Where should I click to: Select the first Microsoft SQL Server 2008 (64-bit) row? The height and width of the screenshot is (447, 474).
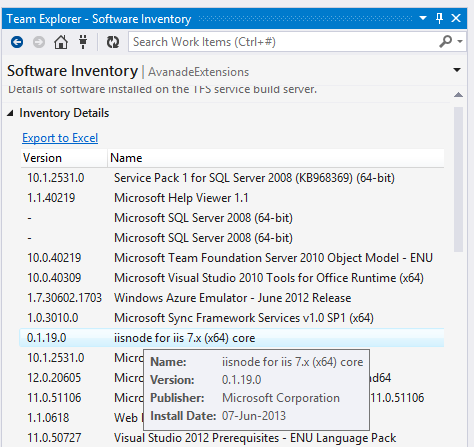coord(232,218)
